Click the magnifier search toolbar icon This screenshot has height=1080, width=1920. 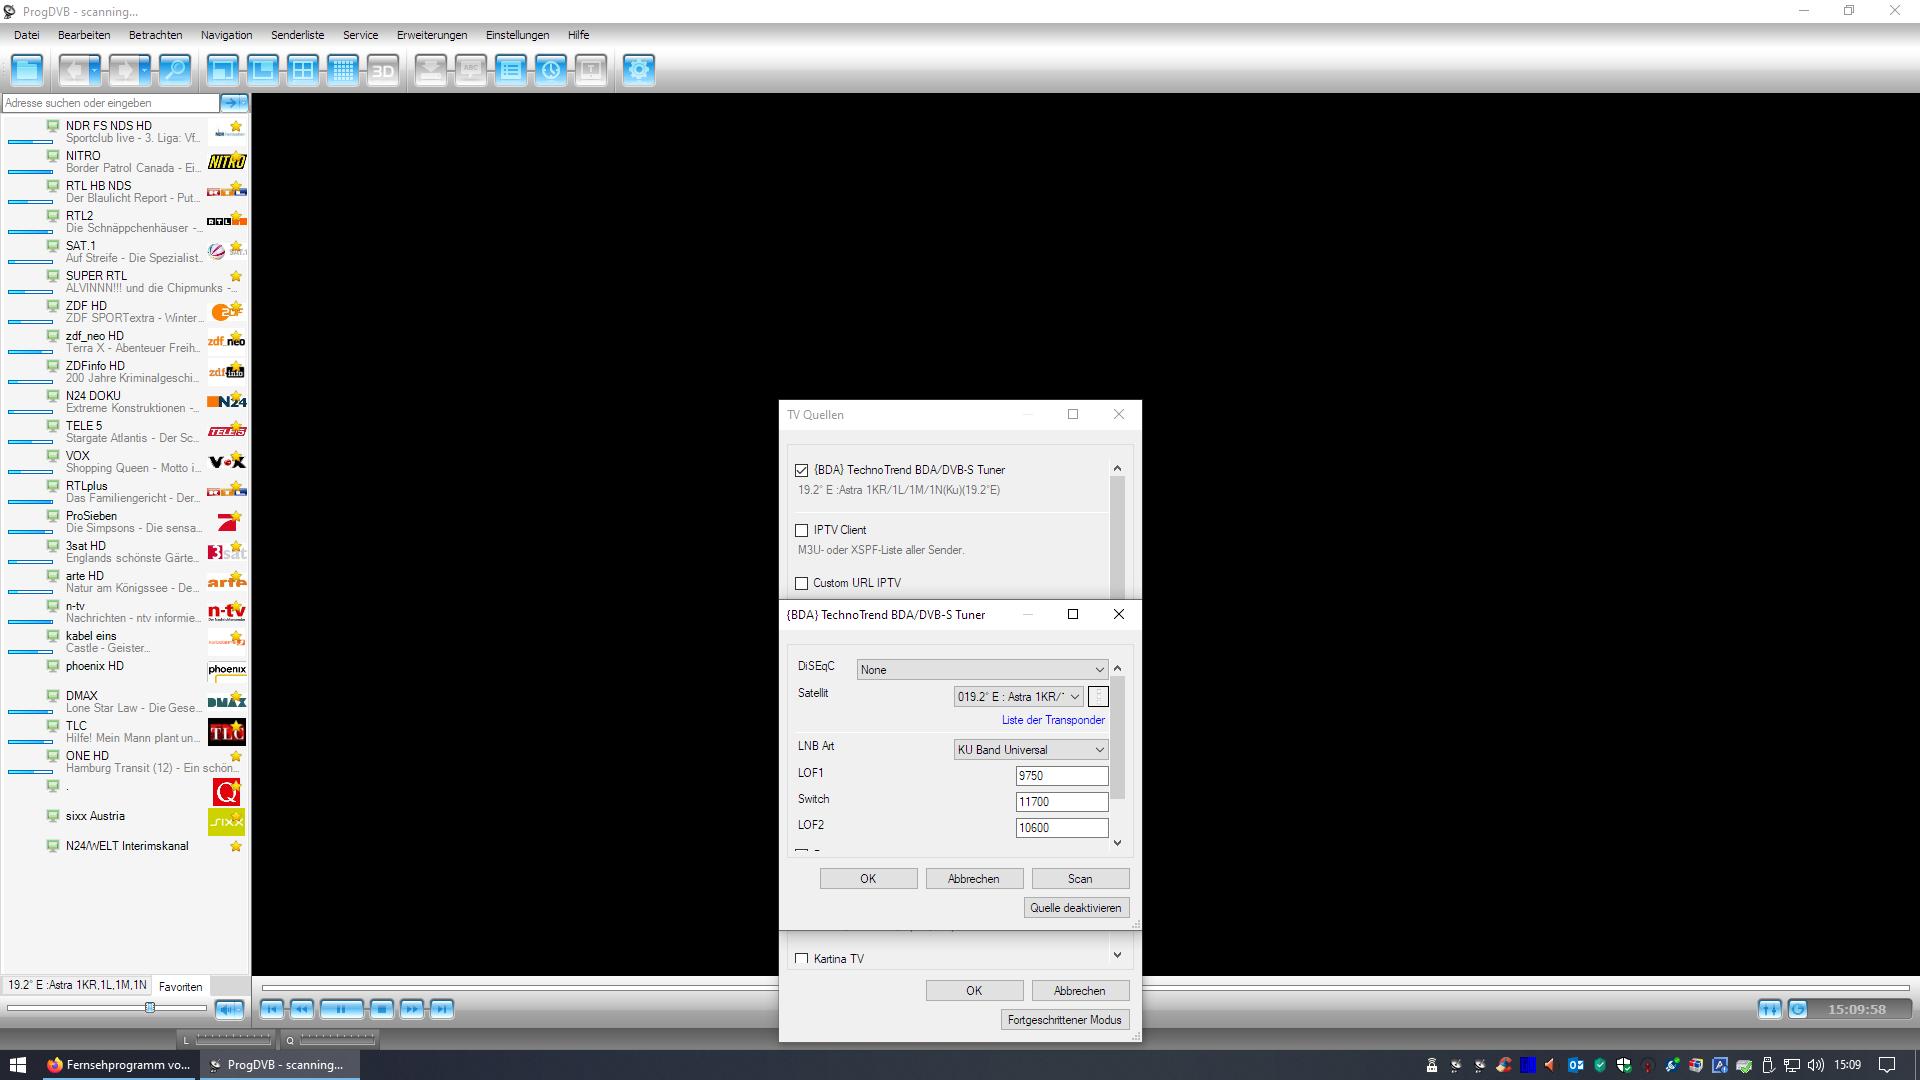[175, 70]
